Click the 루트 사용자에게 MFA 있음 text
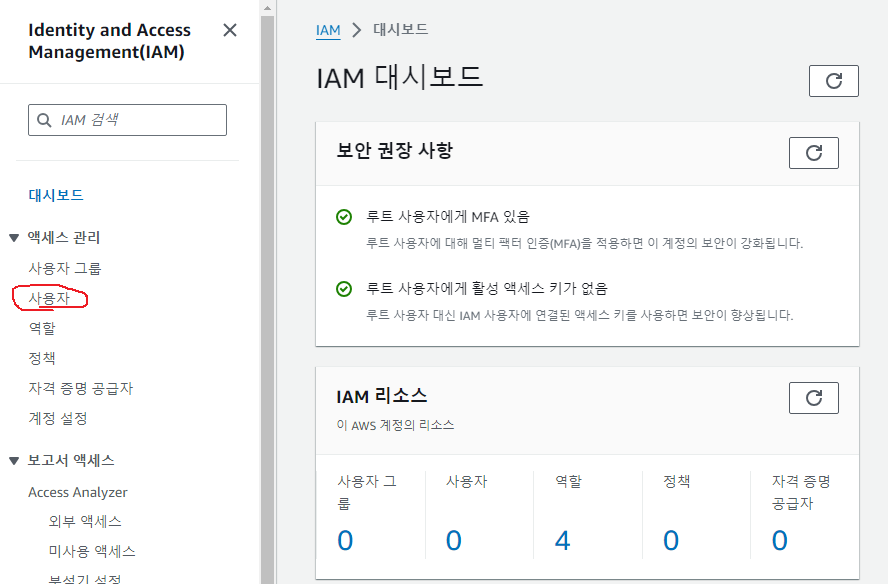 [447, 216]
